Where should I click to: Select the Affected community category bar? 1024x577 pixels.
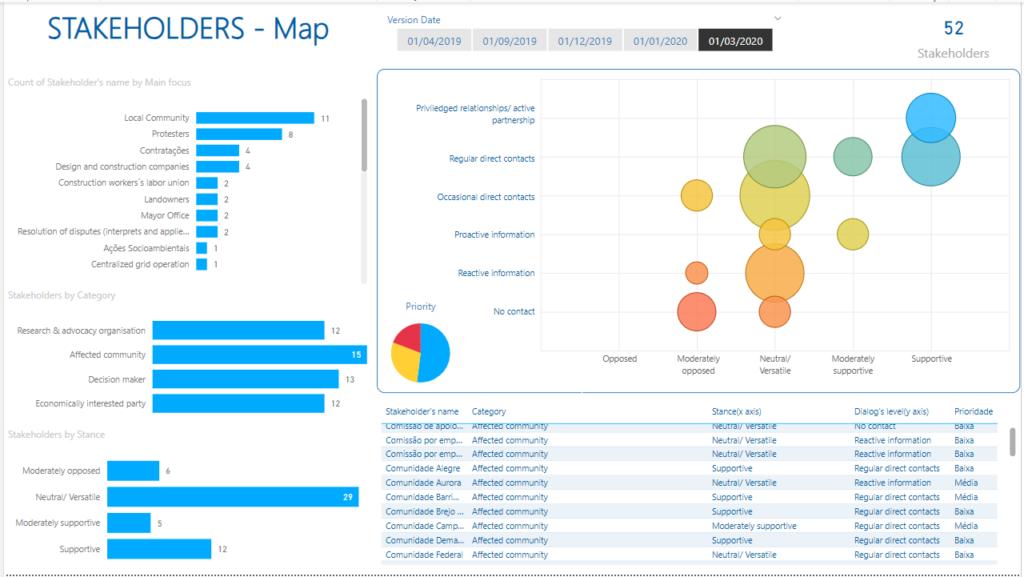click(x=260, y=354)
